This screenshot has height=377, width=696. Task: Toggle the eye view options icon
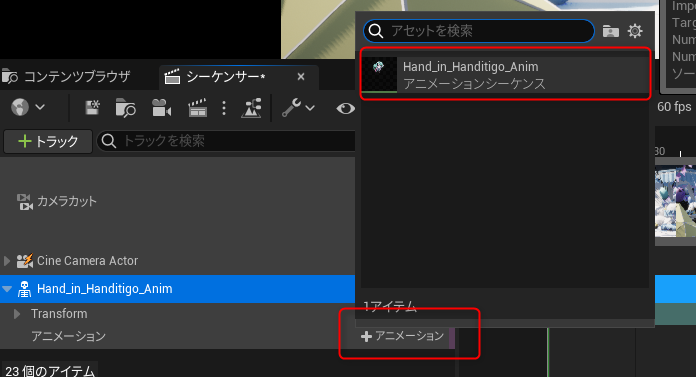(345, 108)
